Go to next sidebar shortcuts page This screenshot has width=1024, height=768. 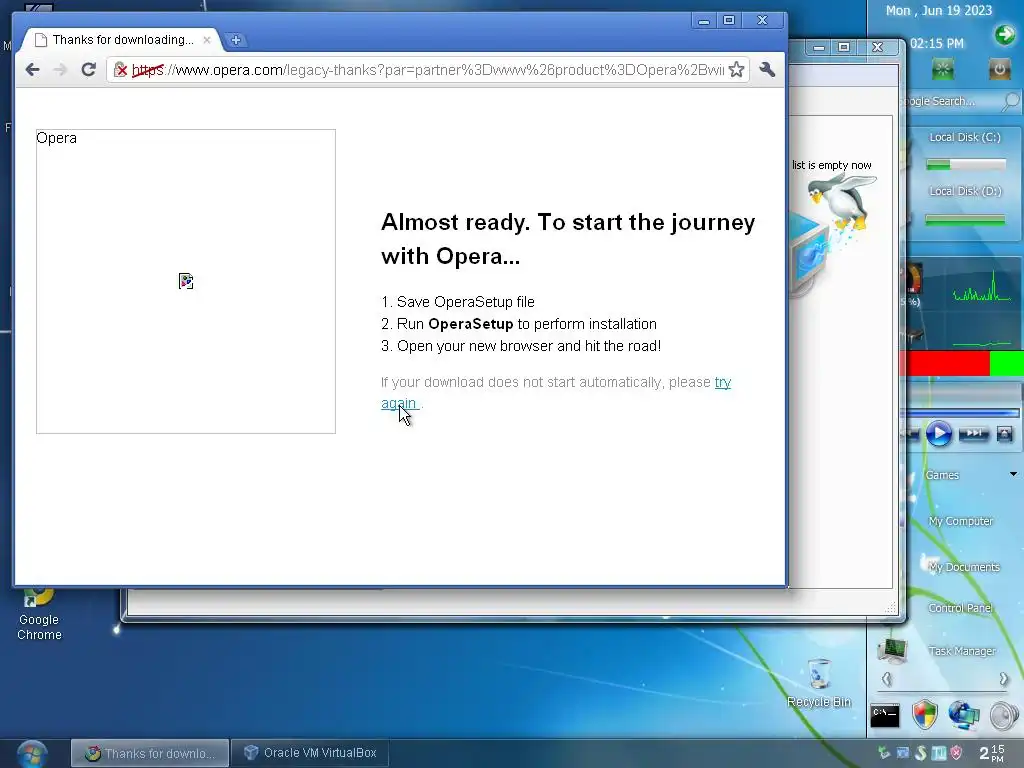pyautogui.click(x=1004, y=679)
